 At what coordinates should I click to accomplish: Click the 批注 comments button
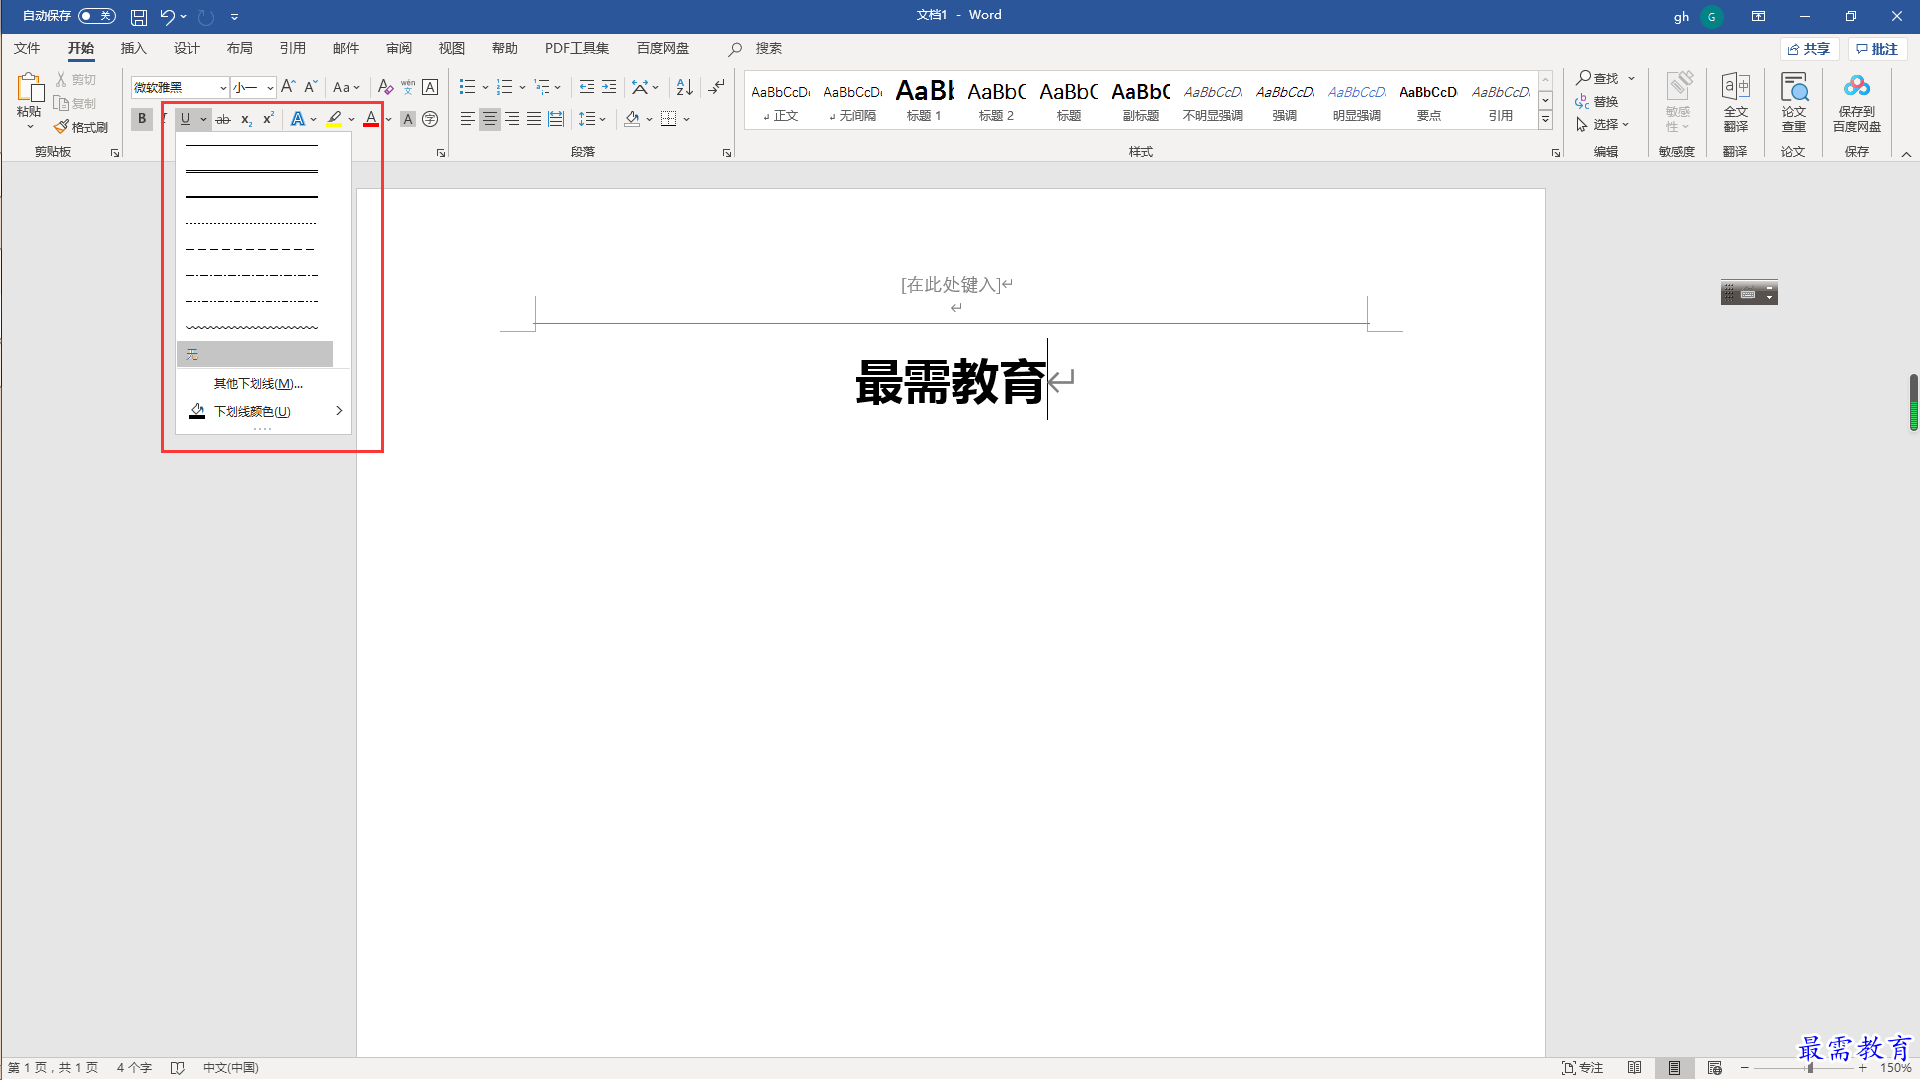(x=1877, y=49)
